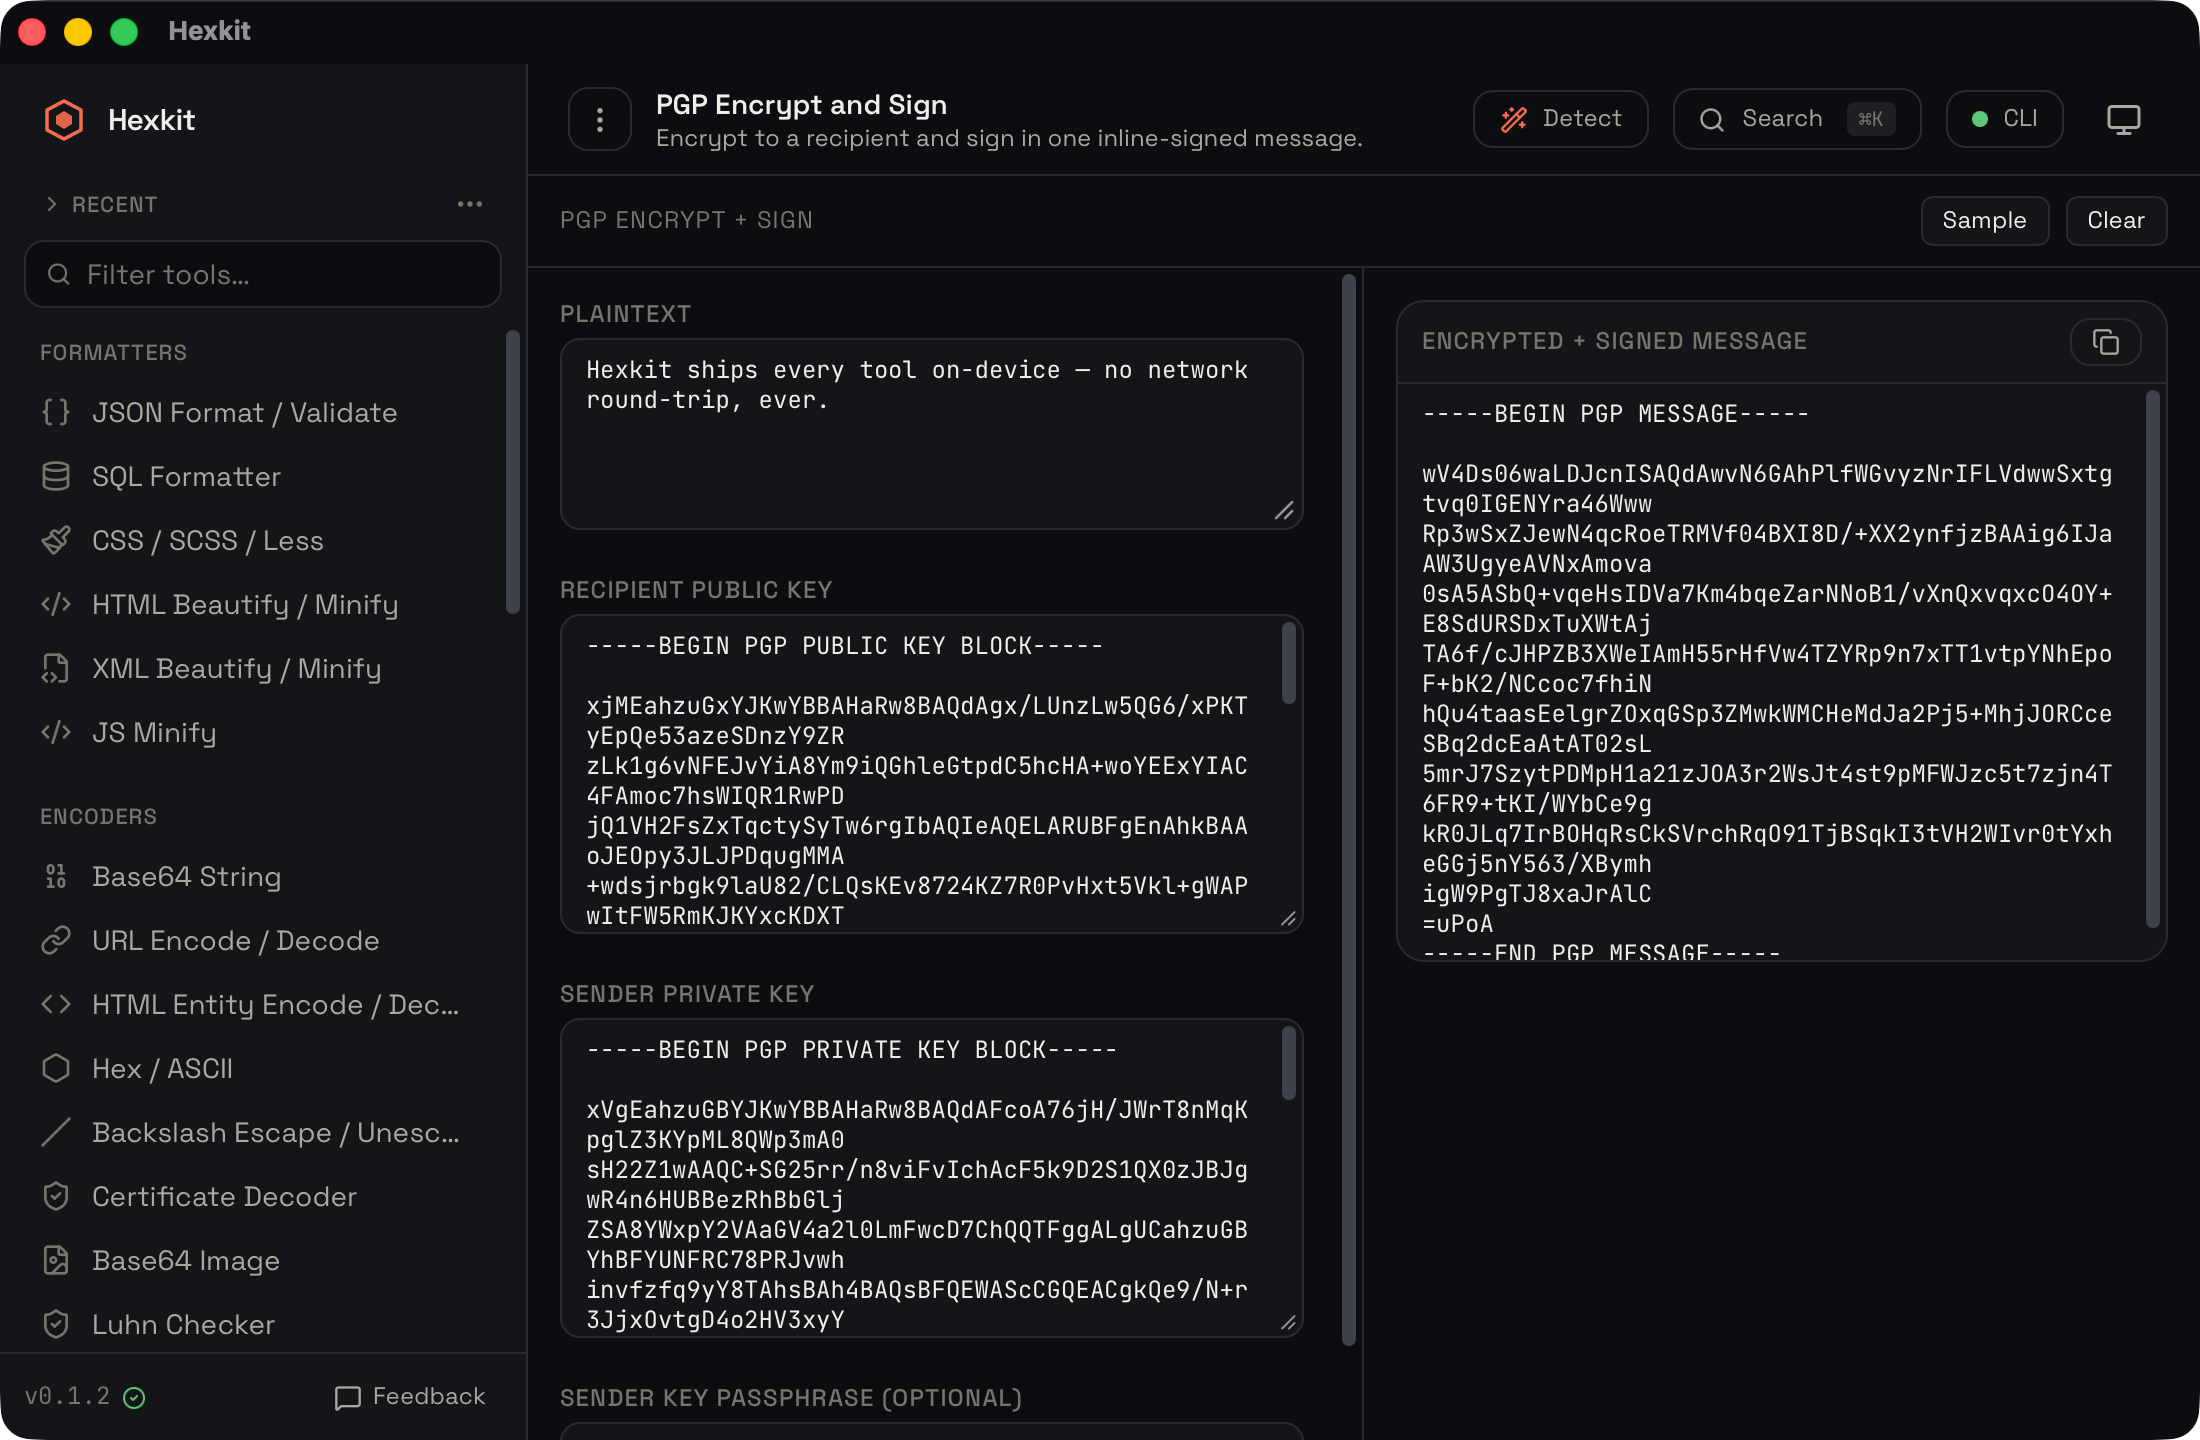
Task: Click the recipient public key scrollbar
Action: (x=1288, y=662)
